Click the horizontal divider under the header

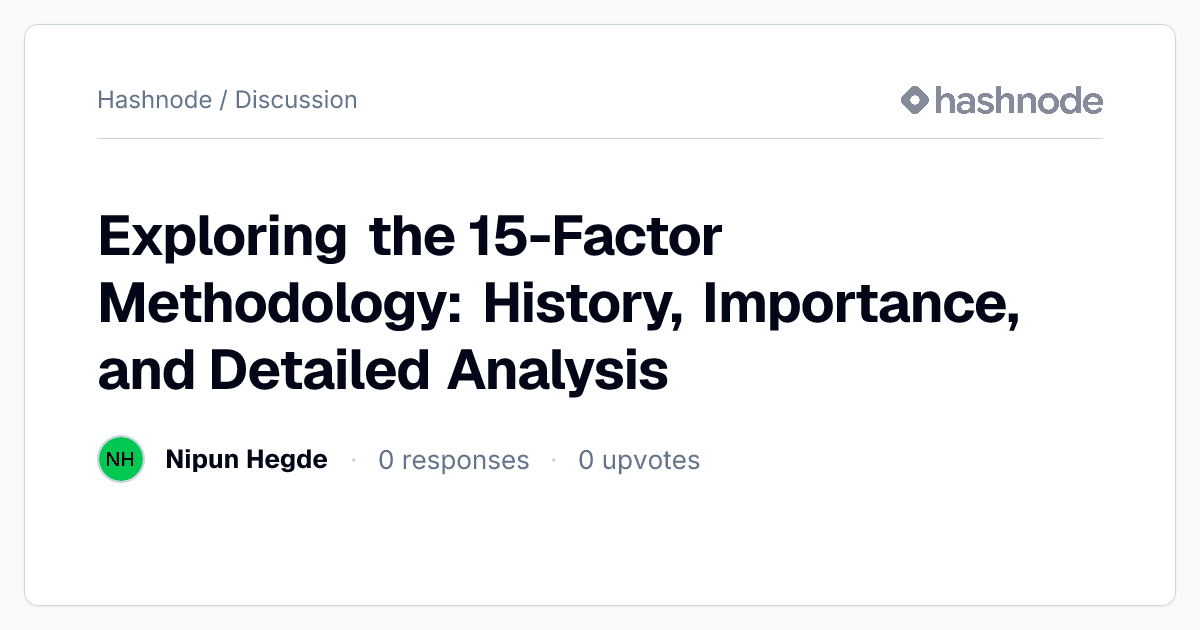(x=600, y=138)
